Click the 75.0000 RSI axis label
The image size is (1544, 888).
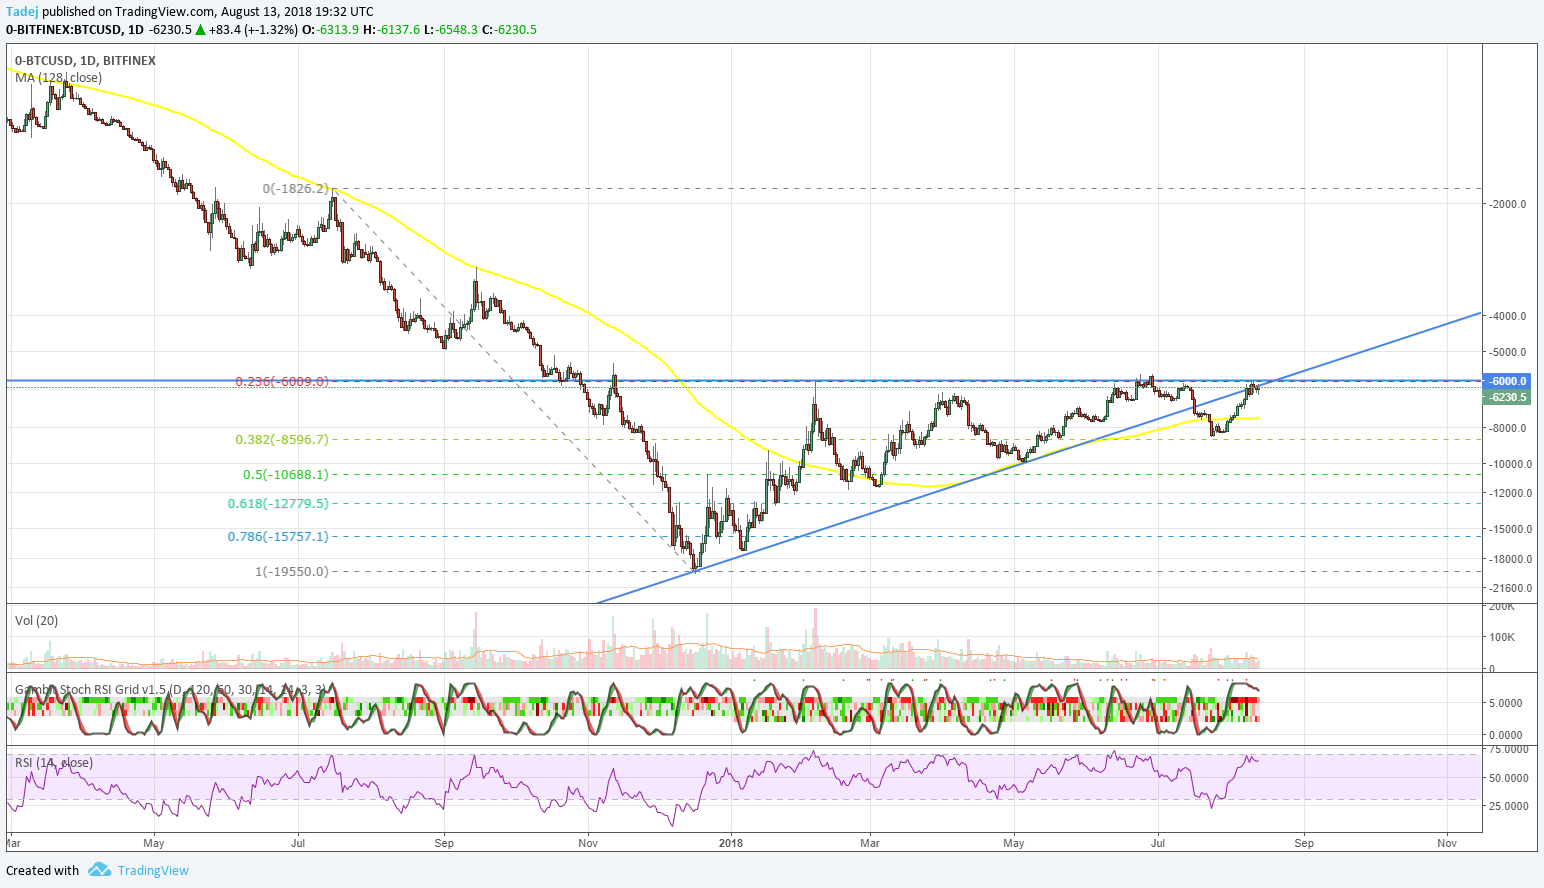click(x=1508, y=749)
